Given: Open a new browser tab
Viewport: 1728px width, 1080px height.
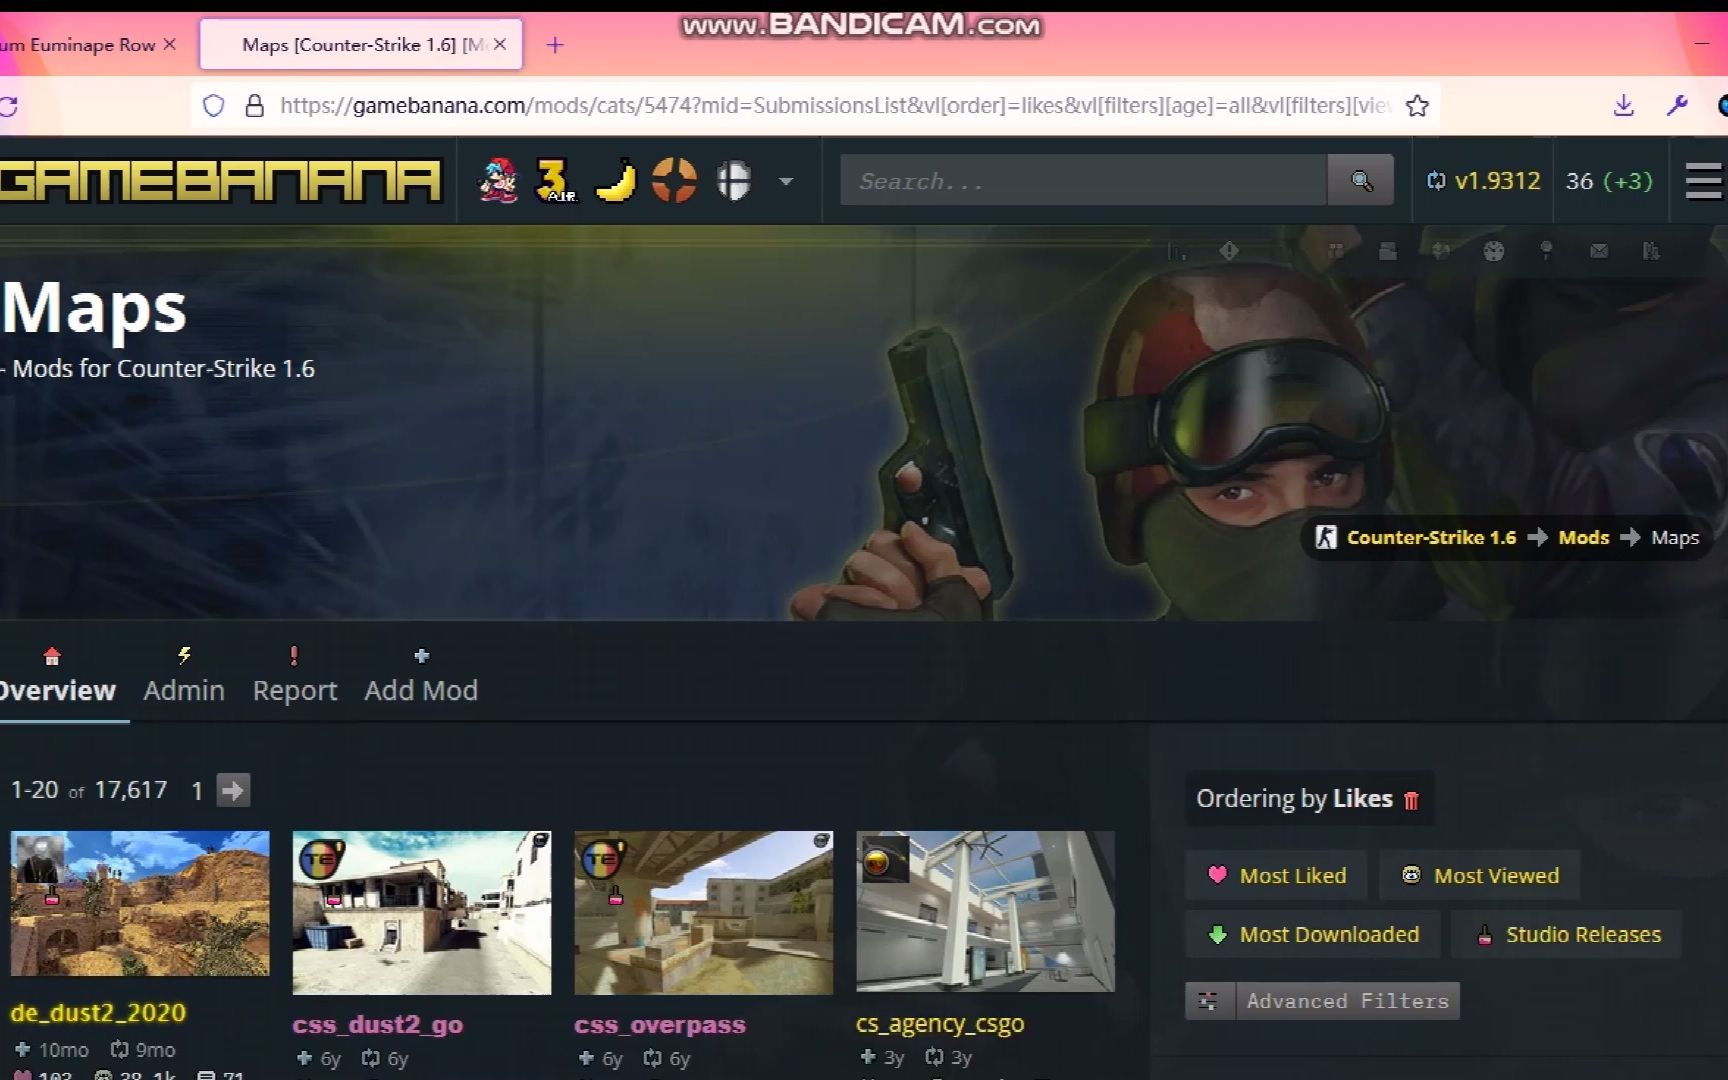Looking at the screenshot, I should click(555, 45).
